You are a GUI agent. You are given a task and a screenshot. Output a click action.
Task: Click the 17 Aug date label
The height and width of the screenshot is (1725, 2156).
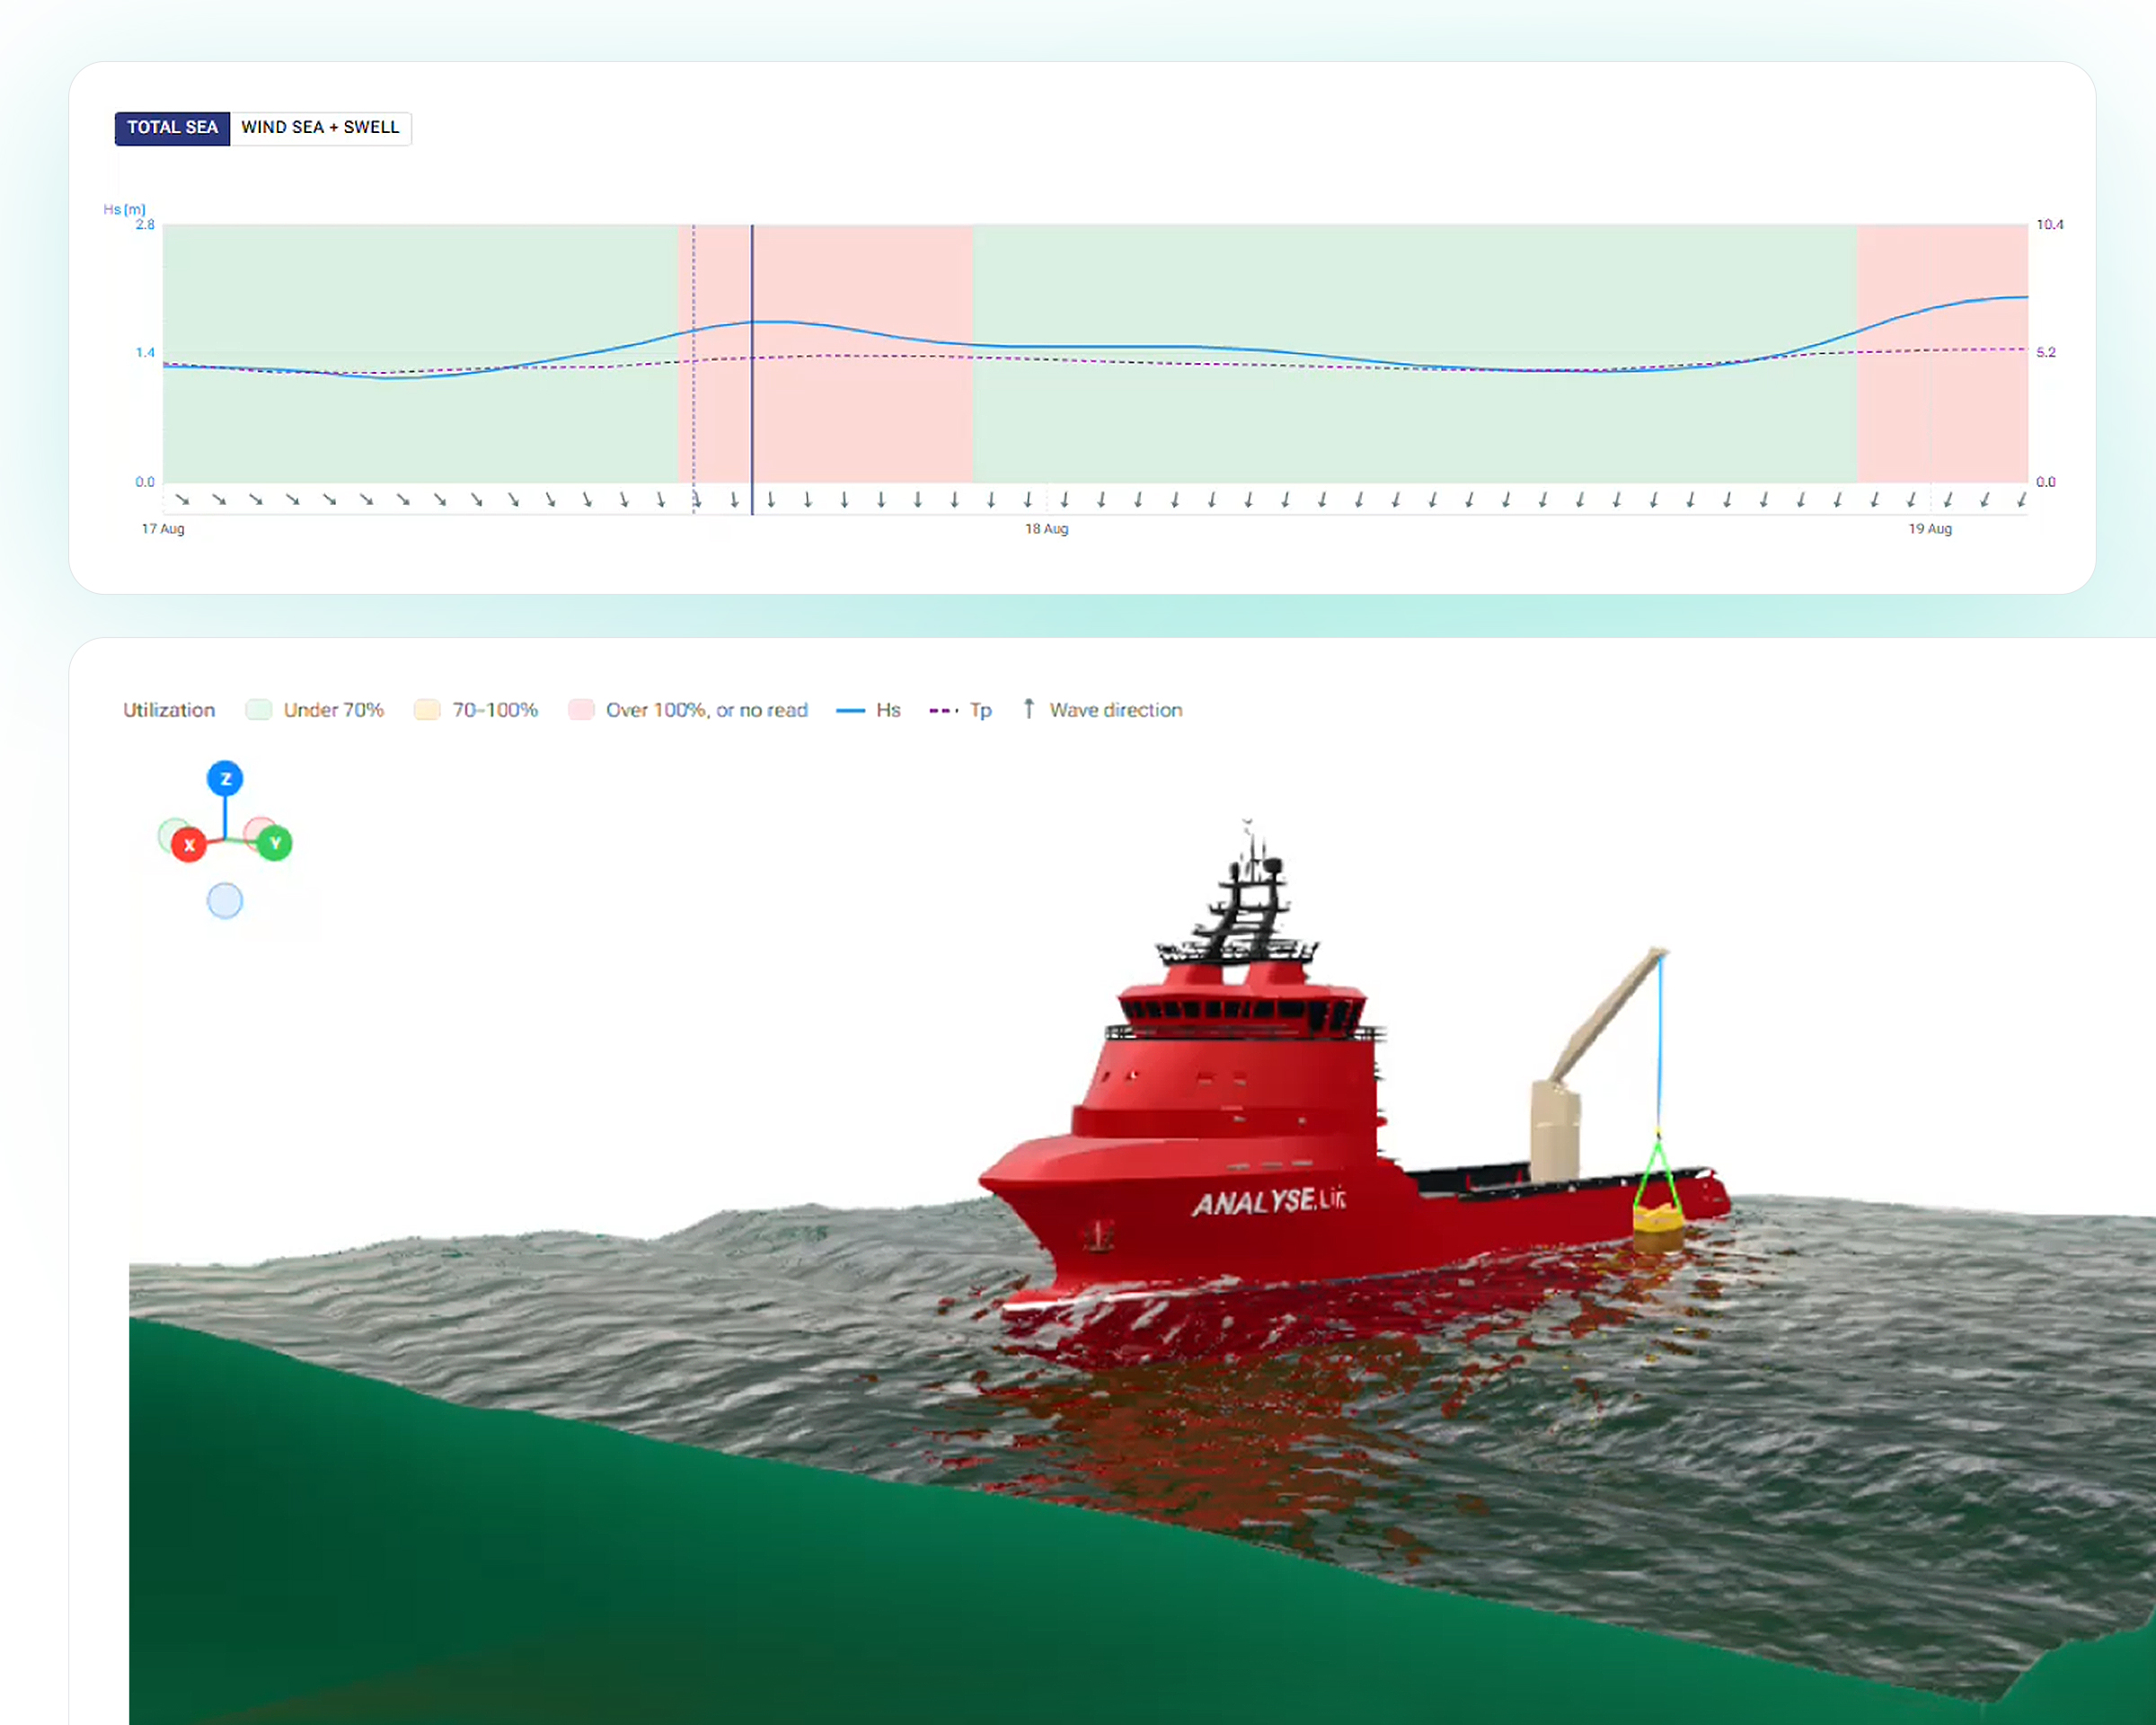click(x=163, y=529)
